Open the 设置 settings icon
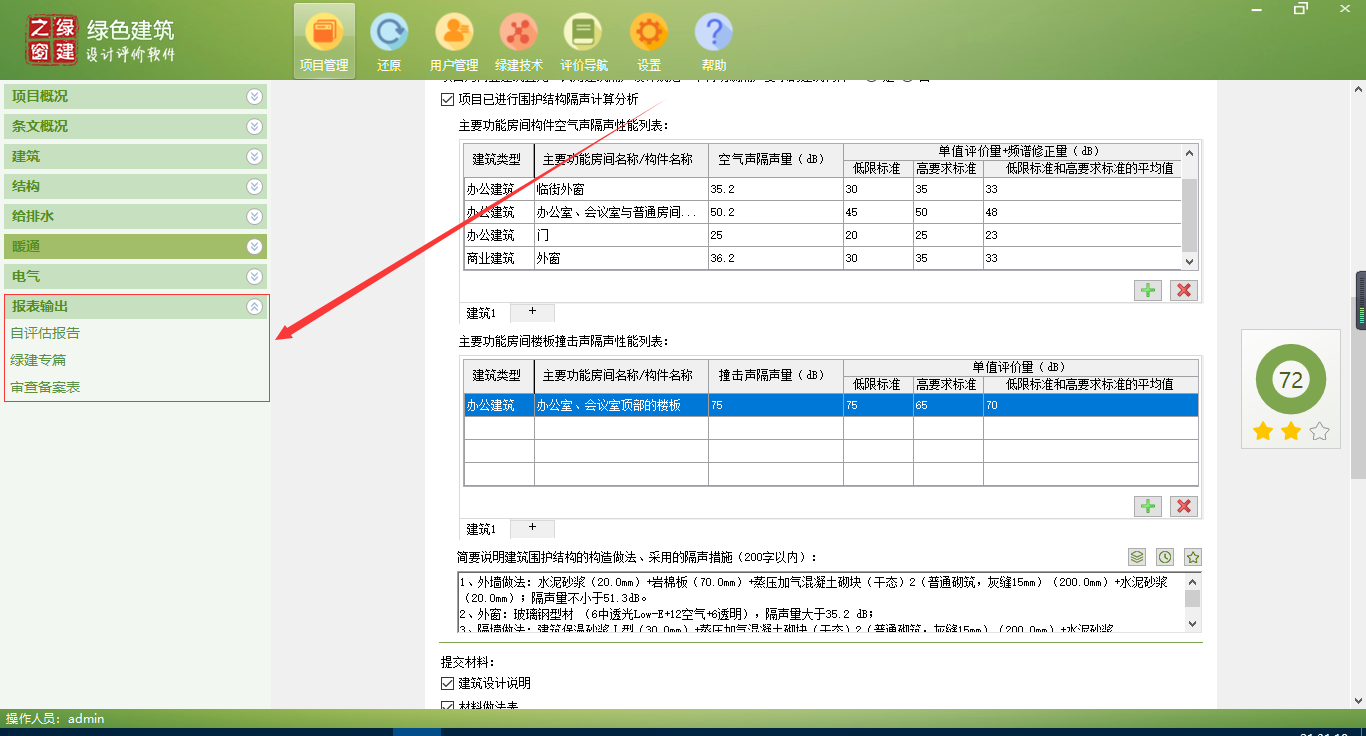The image size is (1366, 736). point(648,33)
